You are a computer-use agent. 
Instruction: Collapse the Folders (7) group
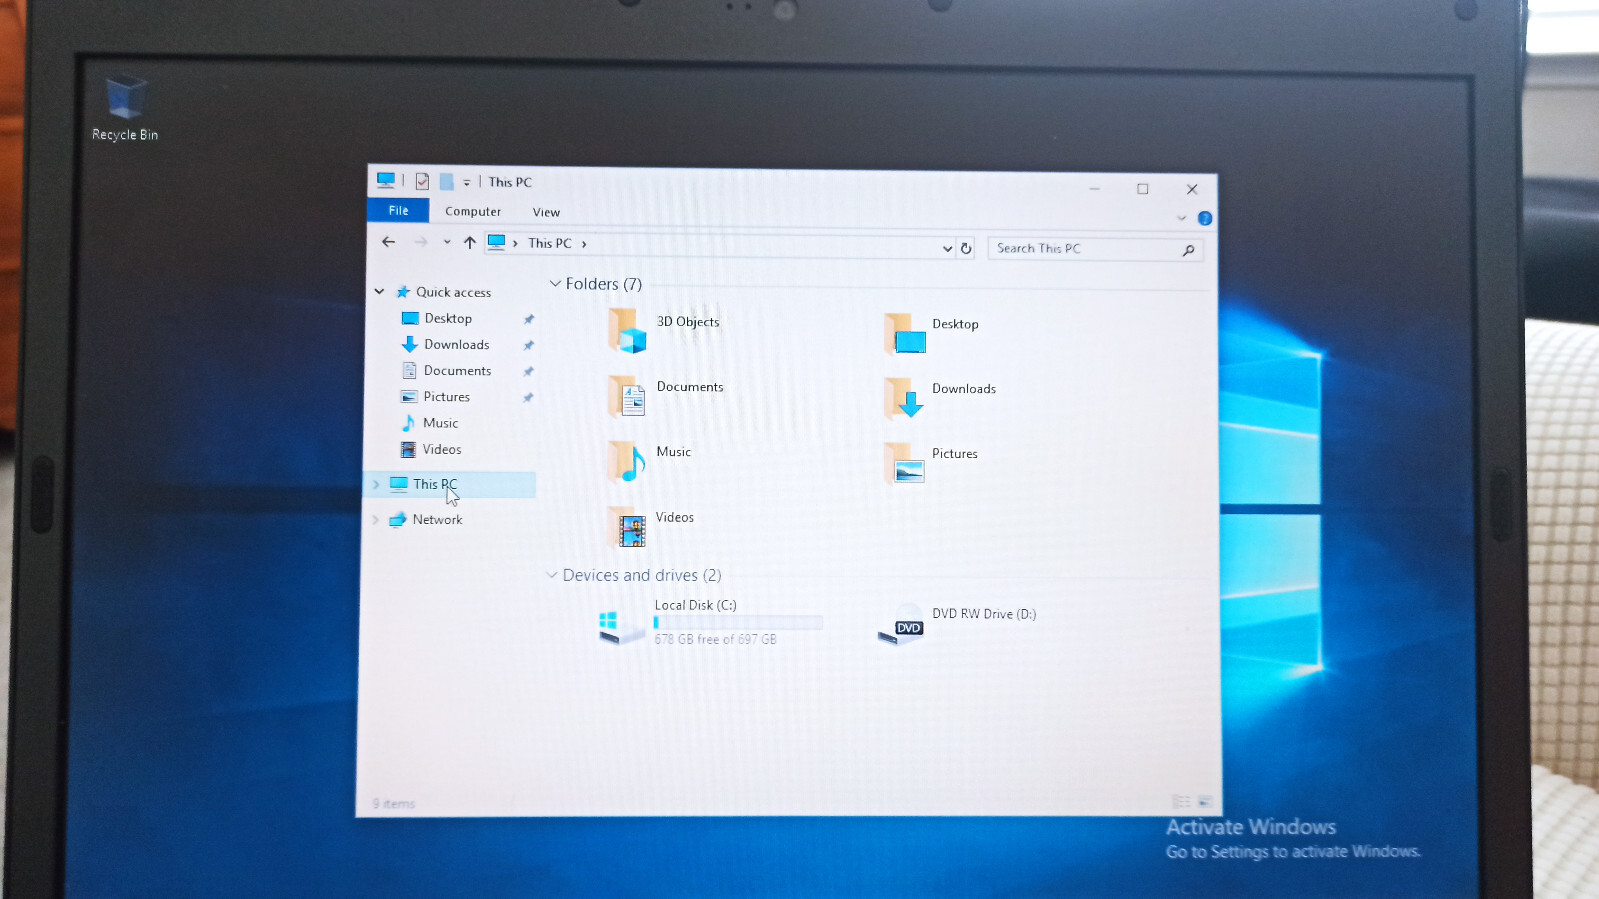click(x=555, y=284)
